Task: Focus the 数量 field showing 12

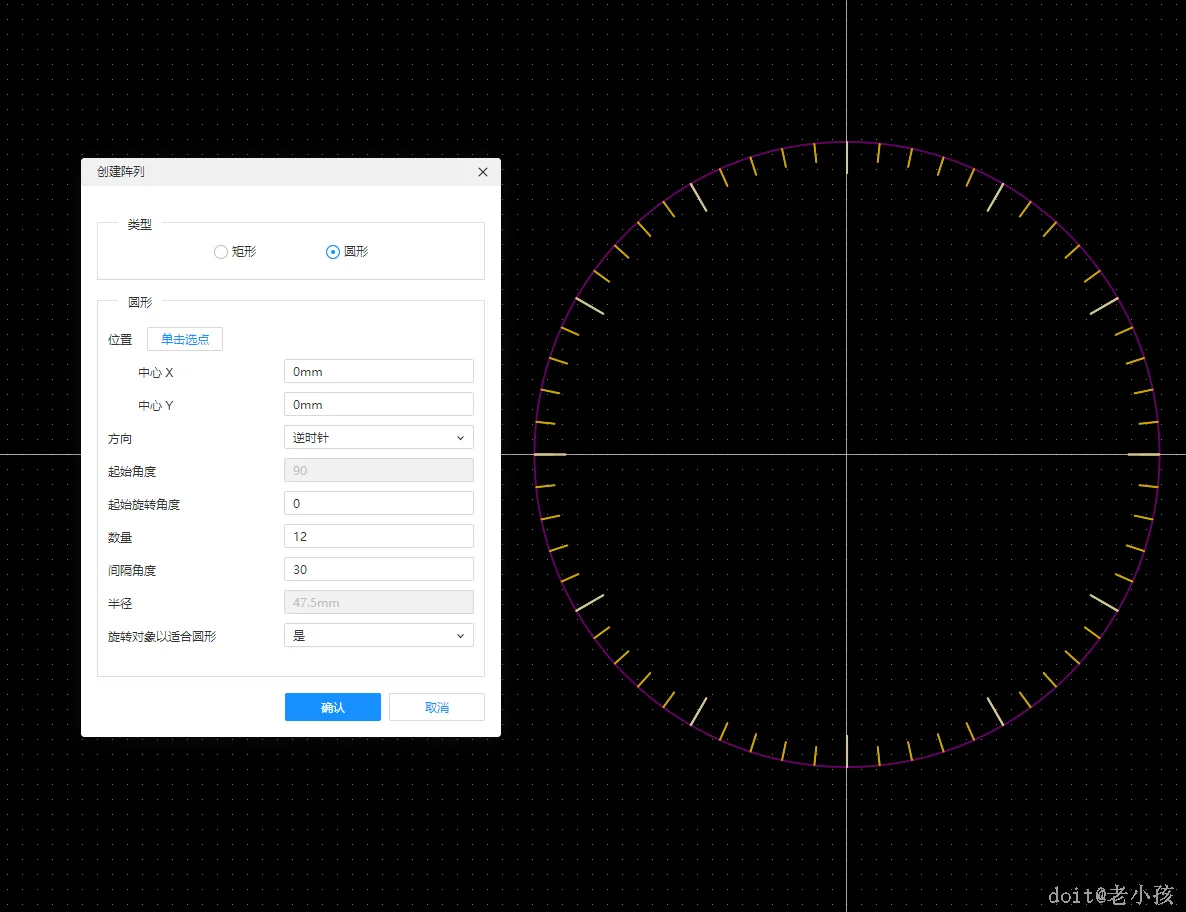Action: 379,536
